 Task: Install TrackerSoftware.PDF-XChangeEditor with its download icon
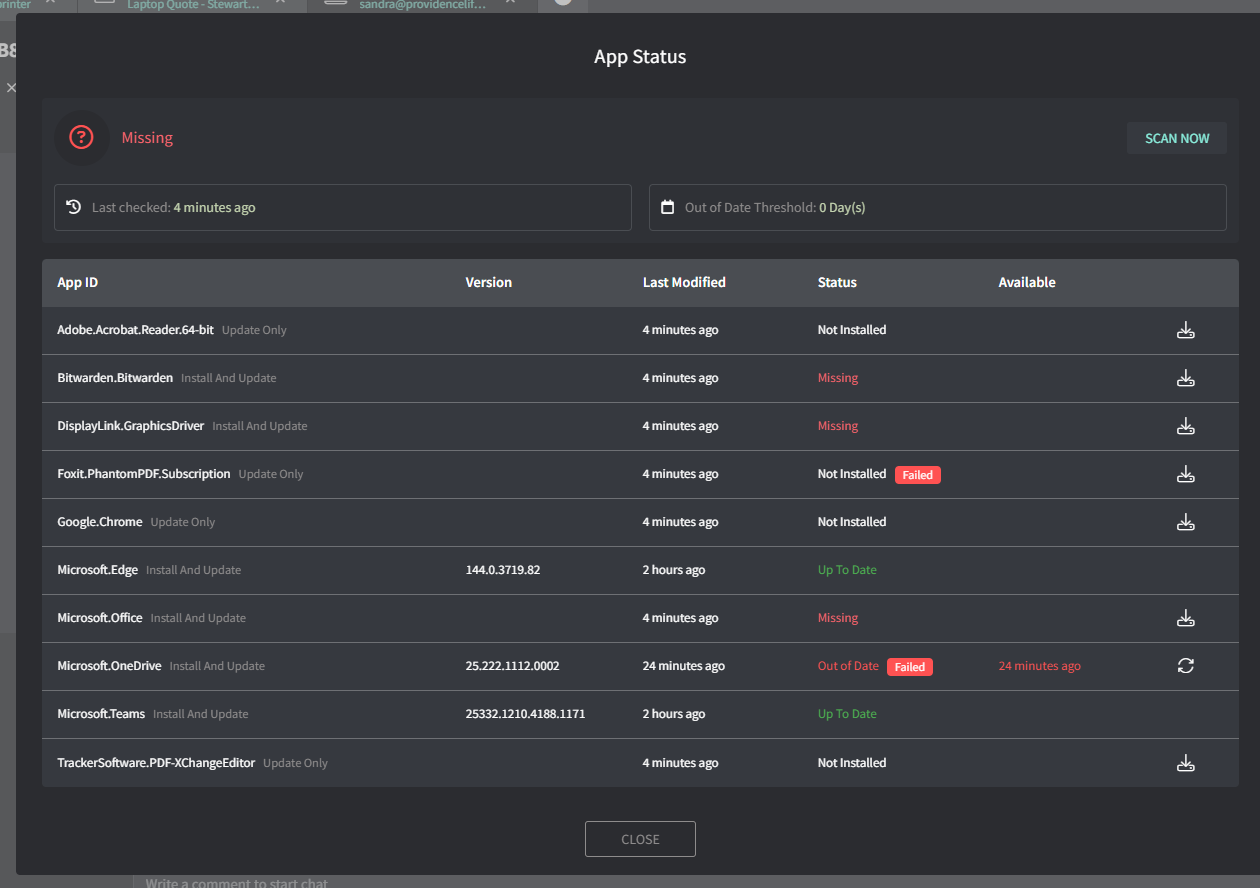point(1185,763)
